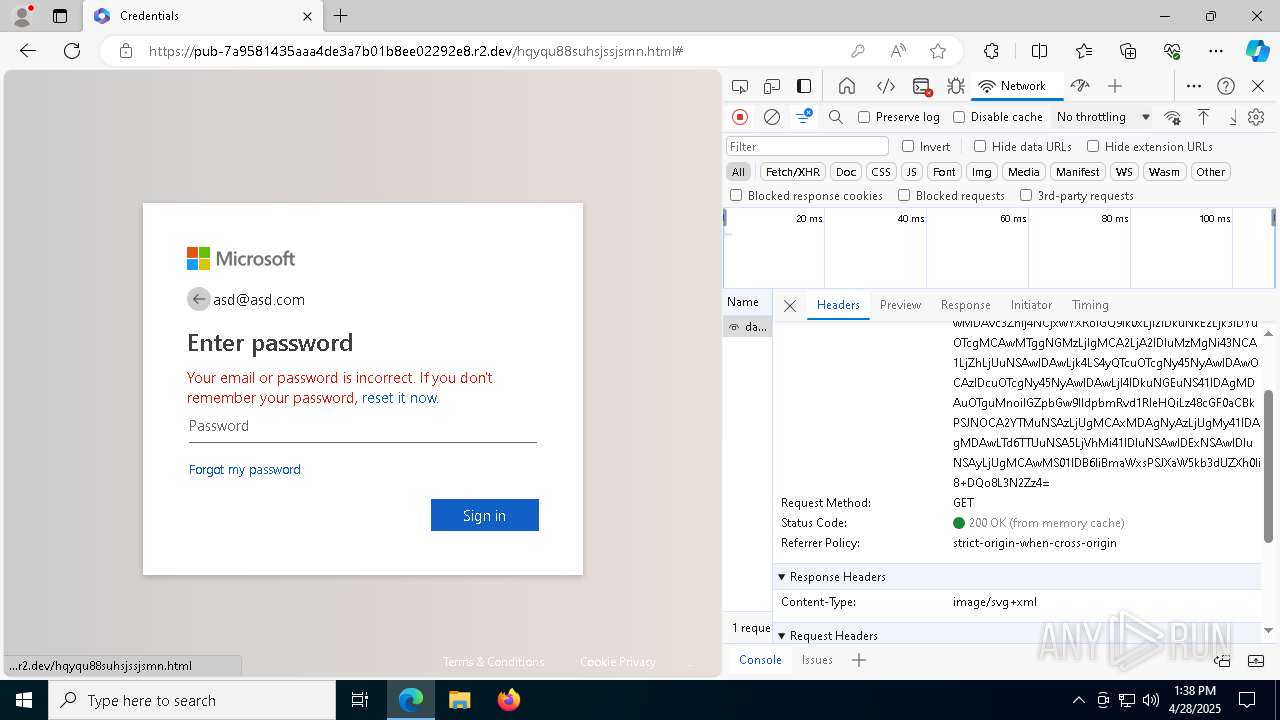Open Network settings gear icon
The height and width of the screenshot is (720, 1280).
click(1256, 117)
